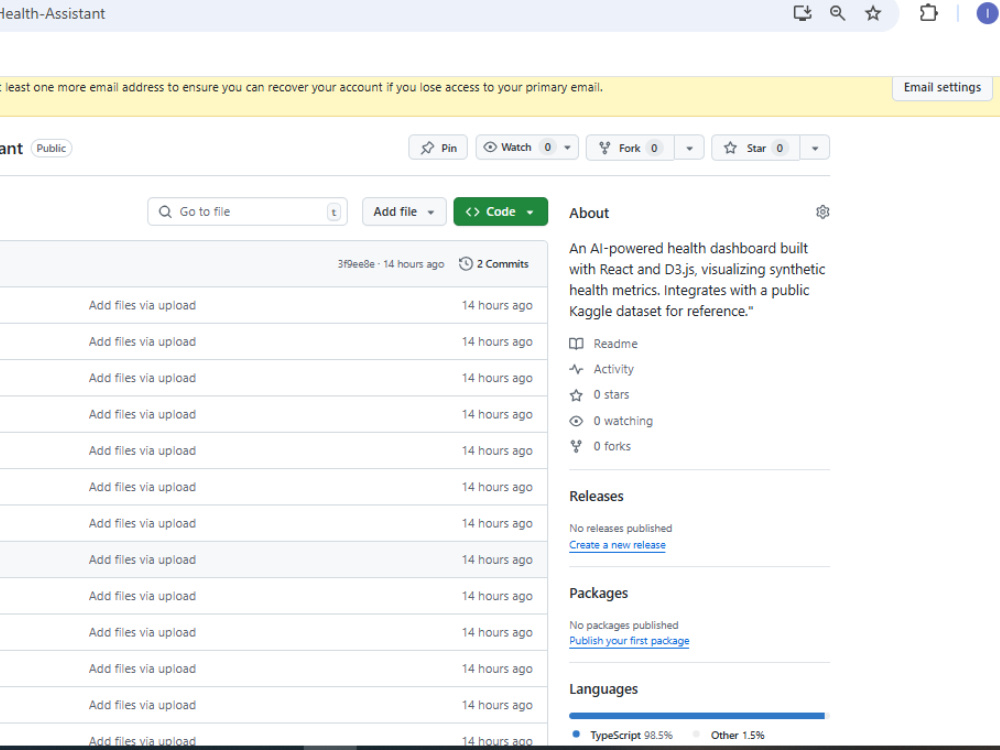The height and width of the screenshot is (750, 1000).
Task: Click the t shortcut hint in search field
Action: click(x=334, y=212)
